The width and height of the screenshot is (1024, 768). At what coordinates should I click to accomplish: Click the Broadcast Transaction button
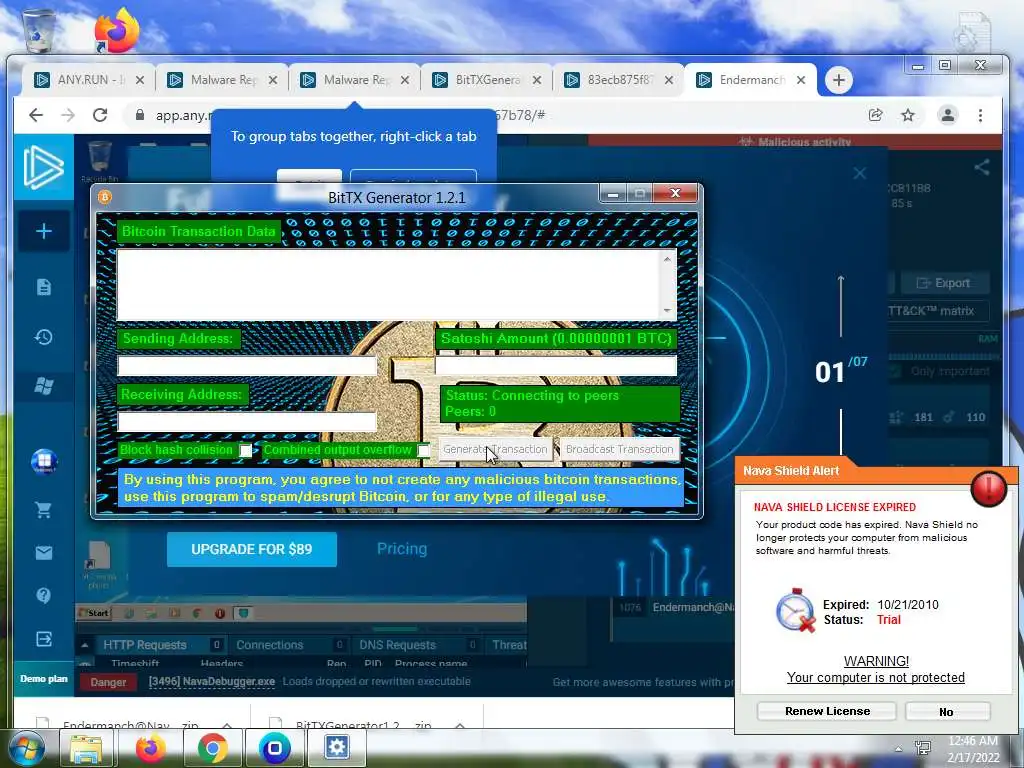click(619, 449)
